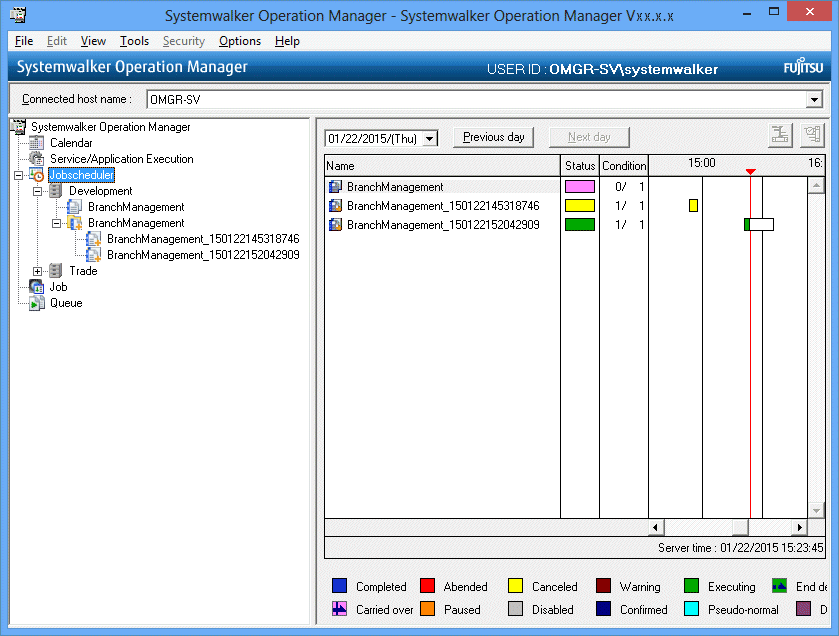Open the Connected host name dropdown
Viewport: 839px width, 636px height.
click(x=814, y=100)
